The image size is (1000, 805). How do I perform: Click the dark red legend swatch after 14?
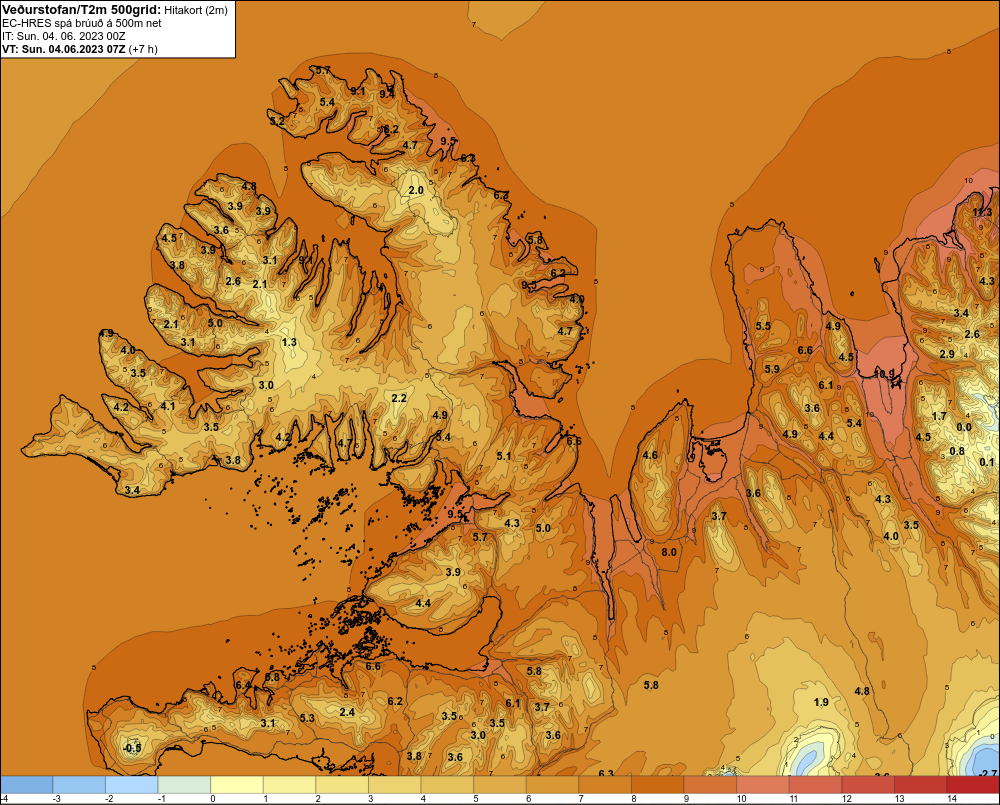point(973,785)
